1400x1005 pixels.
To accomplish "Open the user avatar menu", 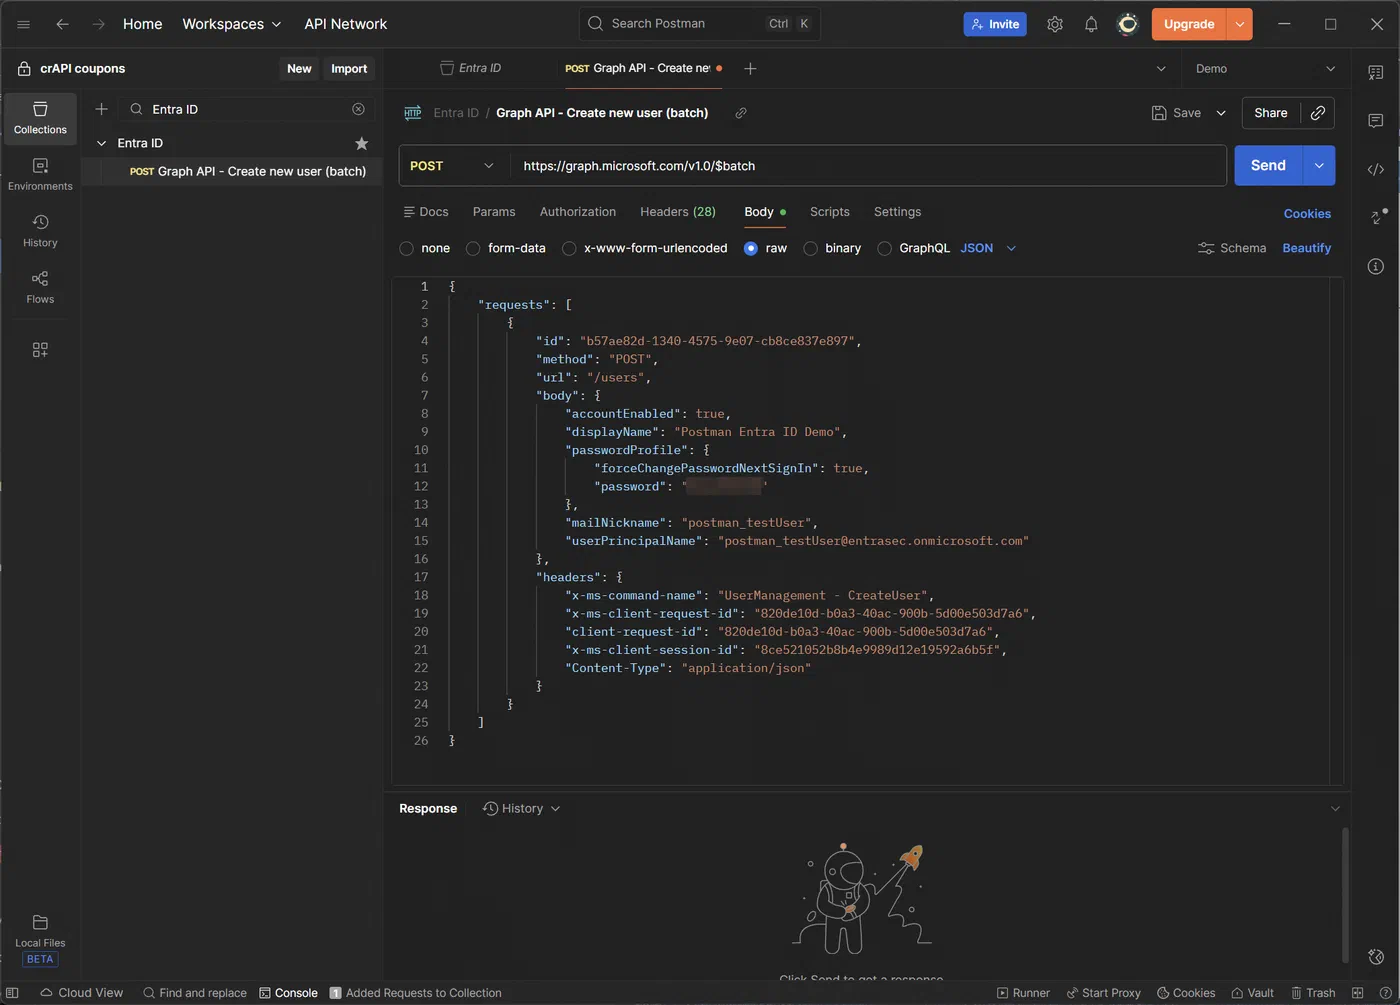I will coord(1128,24).
